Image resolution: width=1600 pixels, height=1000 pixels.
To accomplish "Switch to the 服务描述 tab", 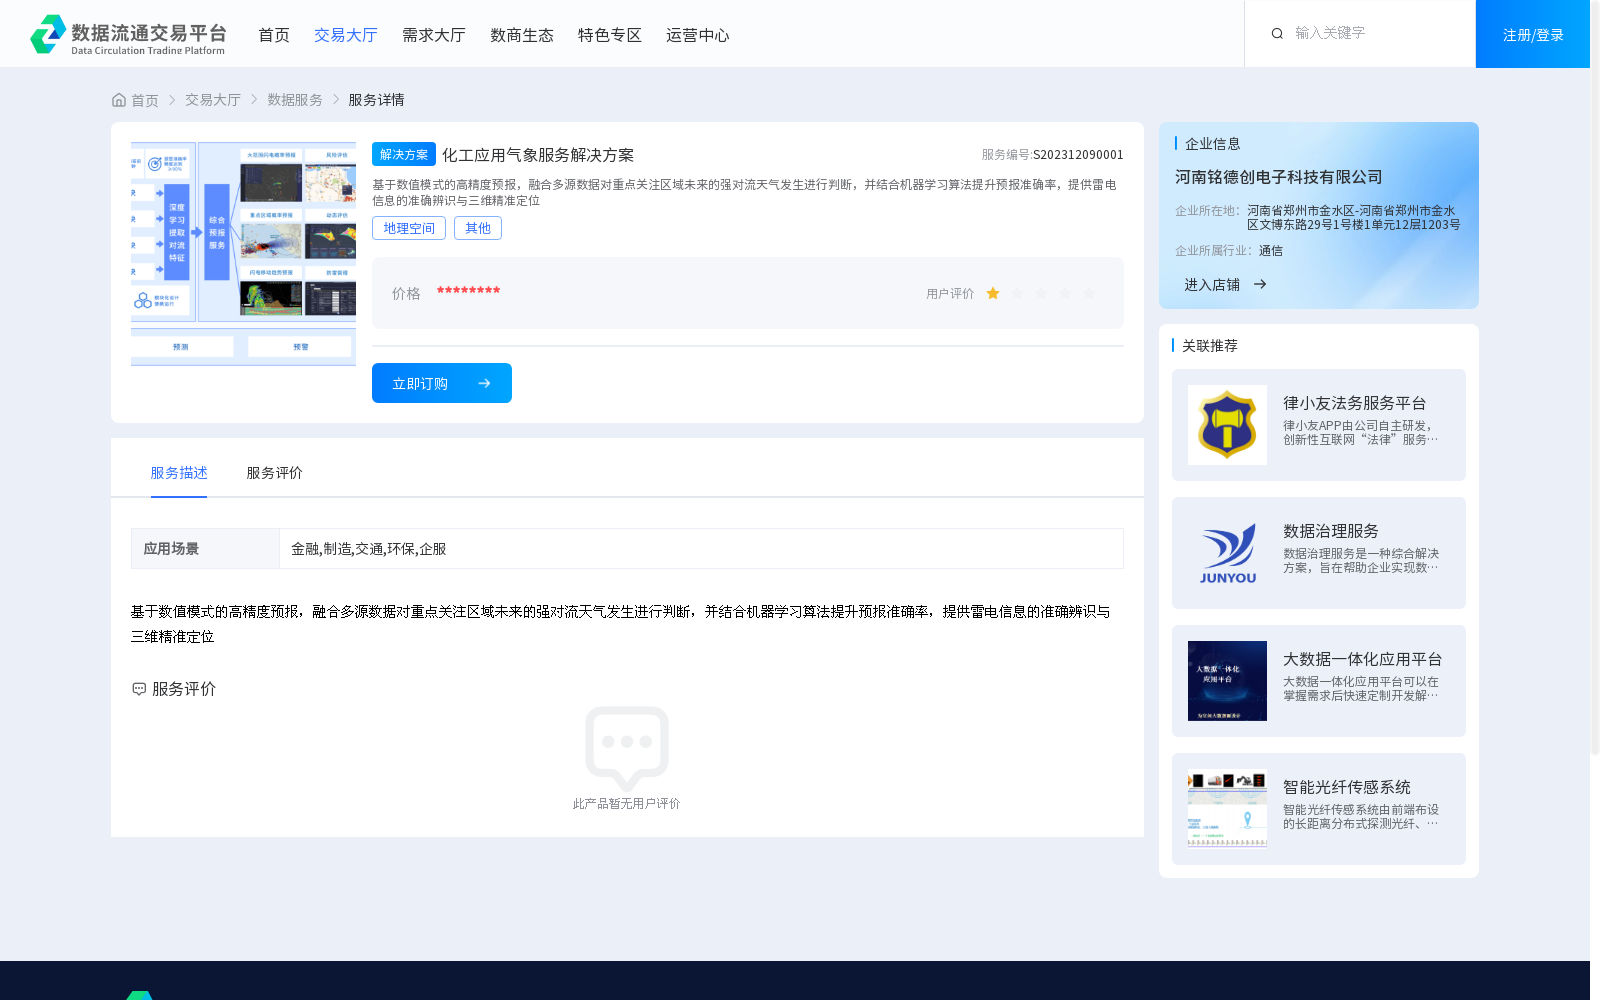I will 179,473.
